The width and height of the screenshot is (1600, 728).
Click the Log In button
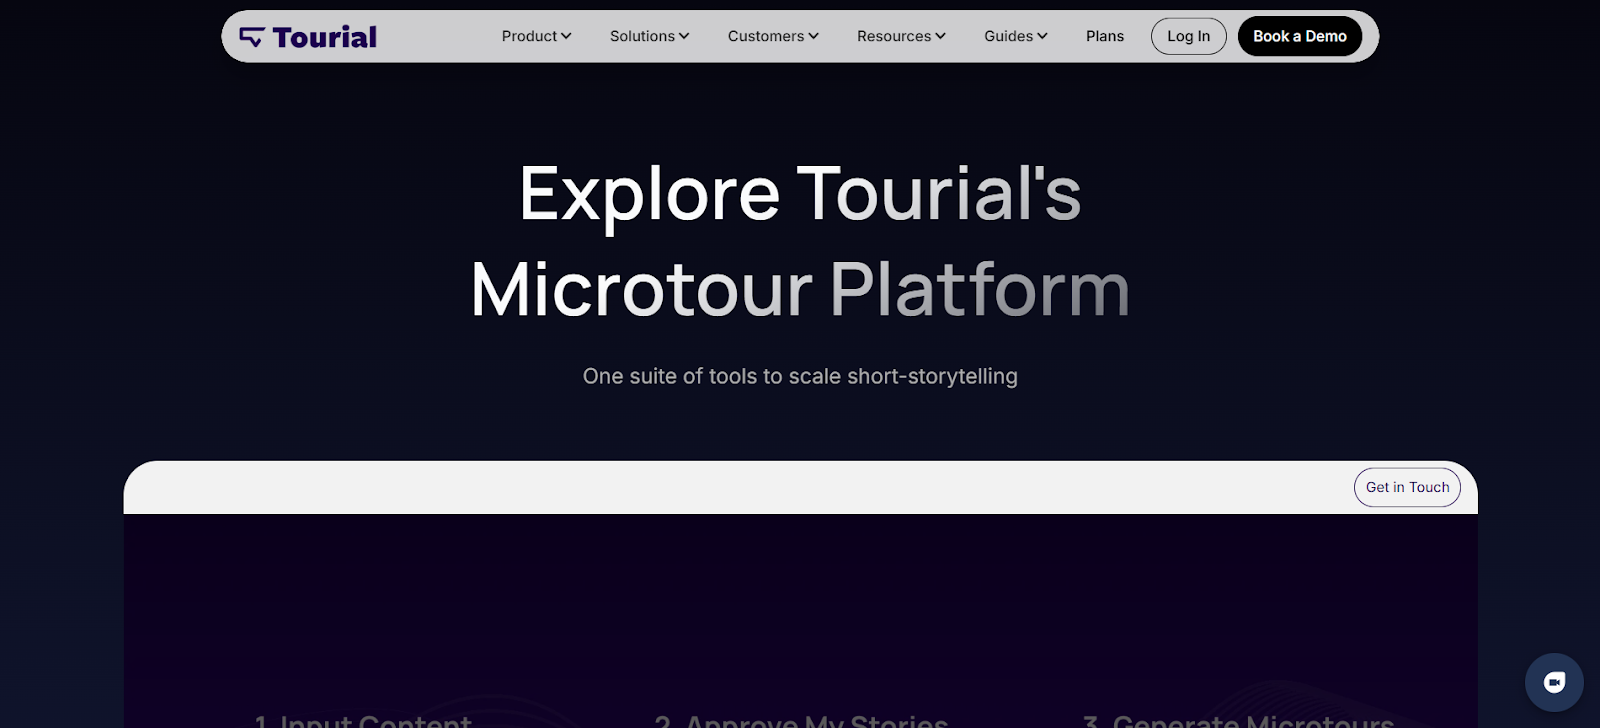click(1188, 36)
